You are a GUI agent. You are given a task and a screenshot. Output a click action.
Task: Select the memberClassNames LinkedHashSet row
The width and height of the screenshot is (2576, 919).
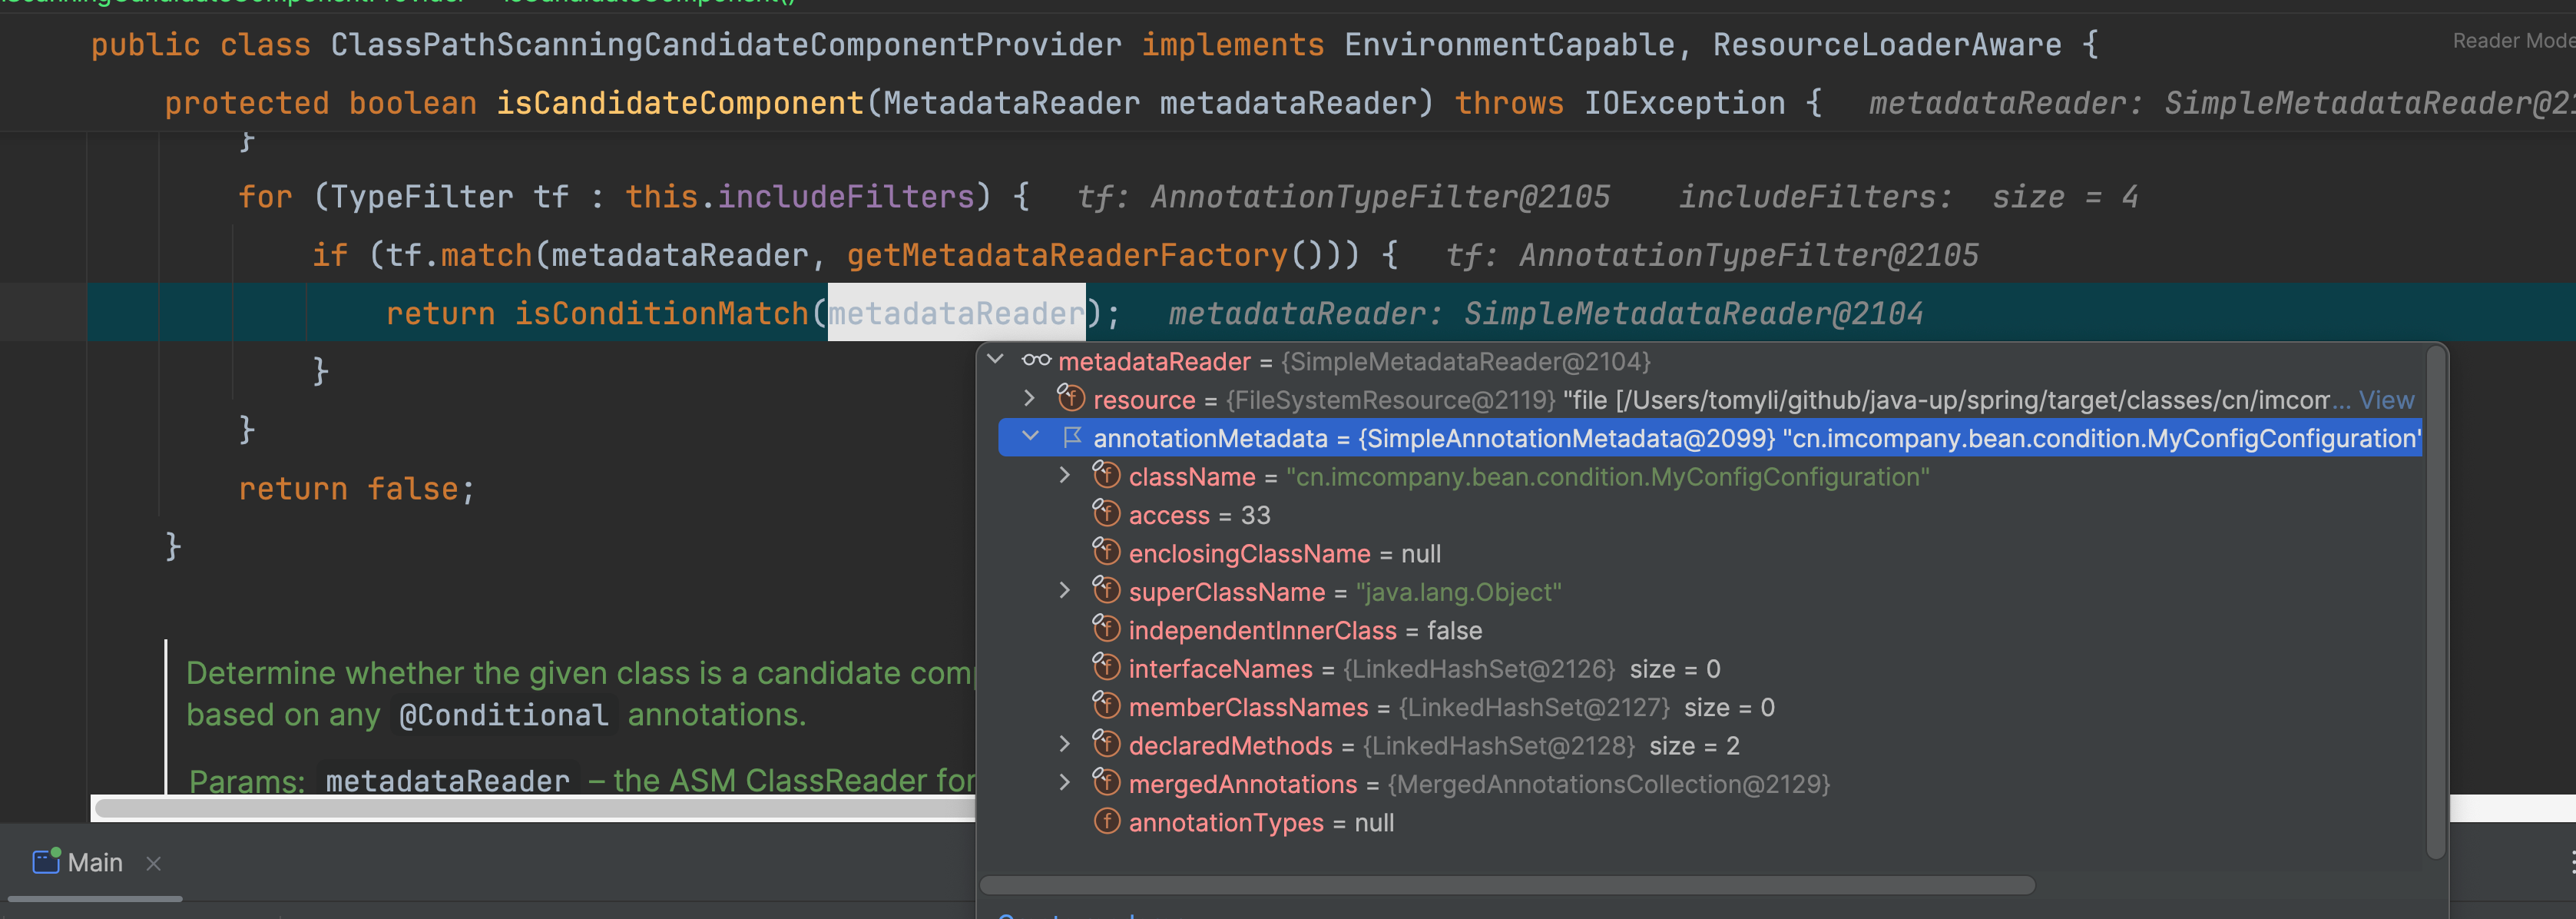[1710, 707]
